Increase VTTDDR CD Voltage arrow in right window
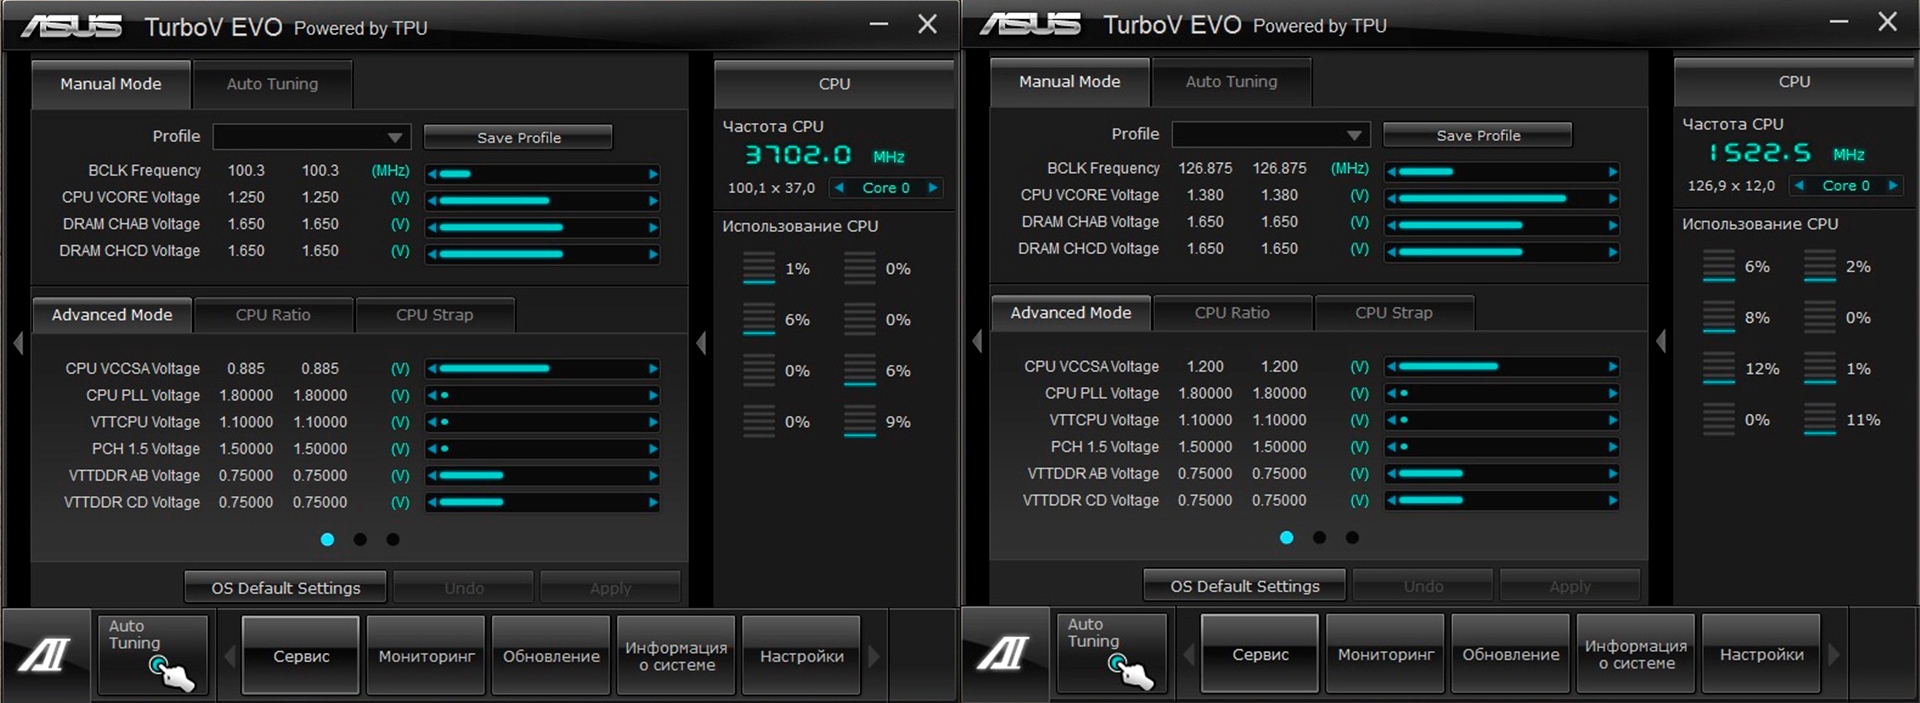This screenshot has height=703, width=1920. coord(1613,500)
